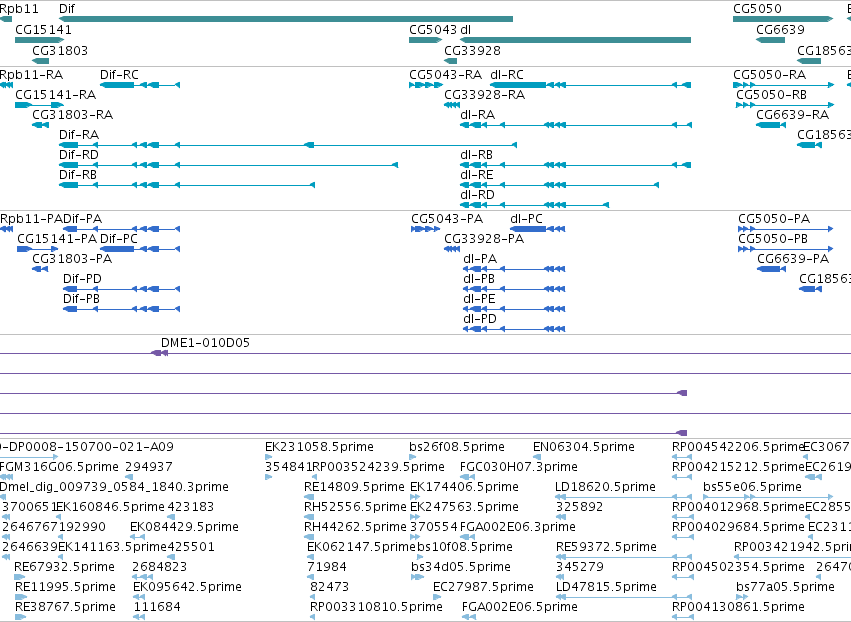Select the dl-PA protein label

click(480, 259)
